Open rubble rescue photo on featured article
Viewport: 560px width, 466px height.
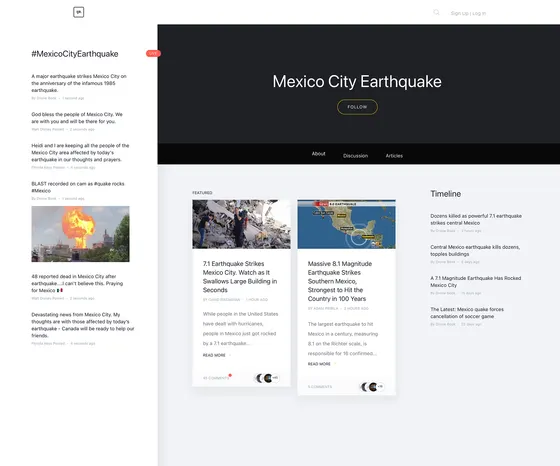pyautogui.click(x=241, y=224)
